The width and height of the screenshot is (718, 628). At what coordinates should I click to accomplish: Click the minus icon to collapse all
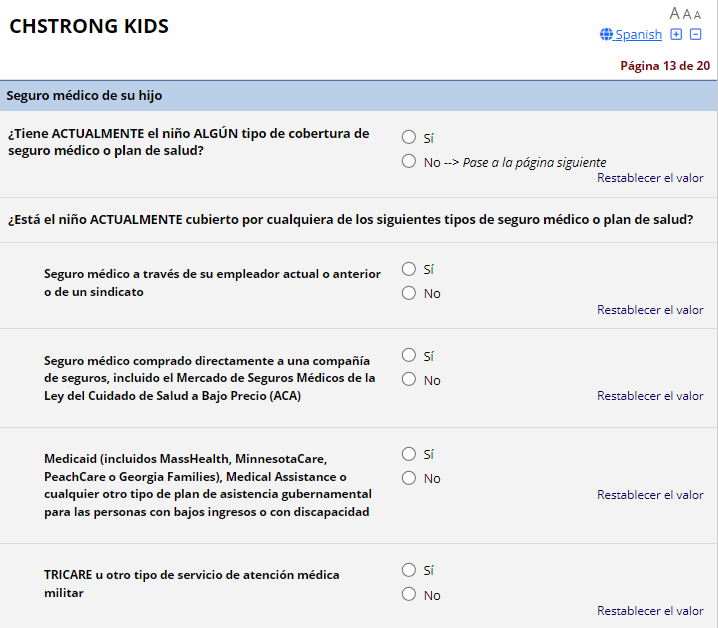pos(696,34)
